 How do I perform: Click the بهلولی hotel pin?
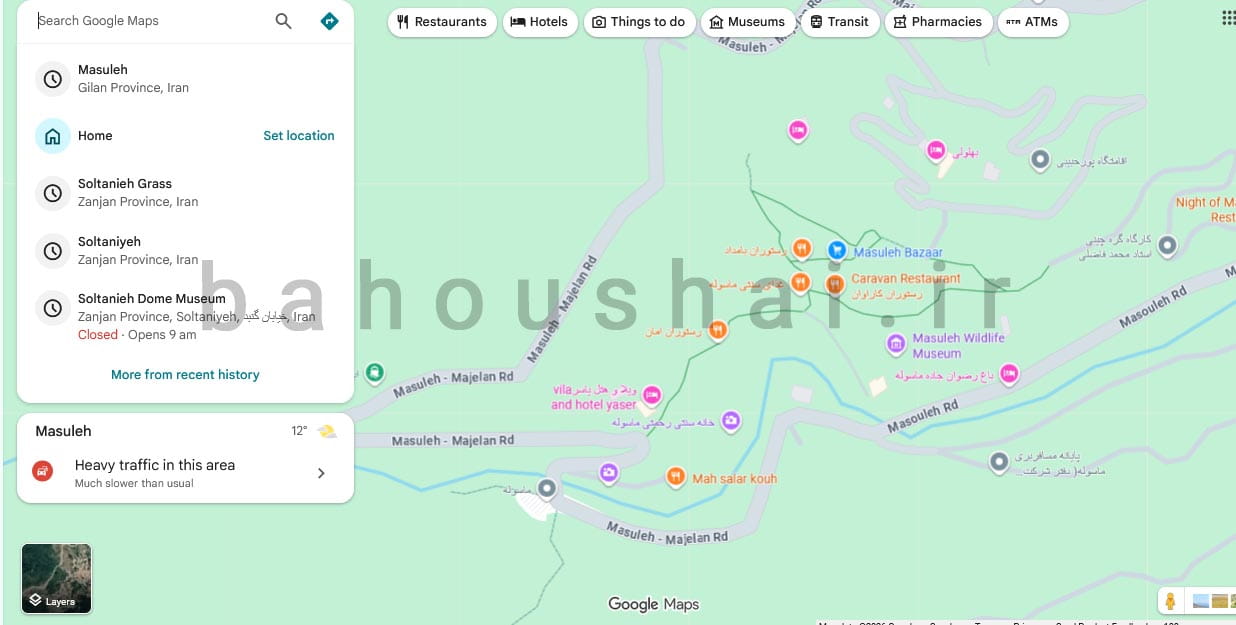936,150
